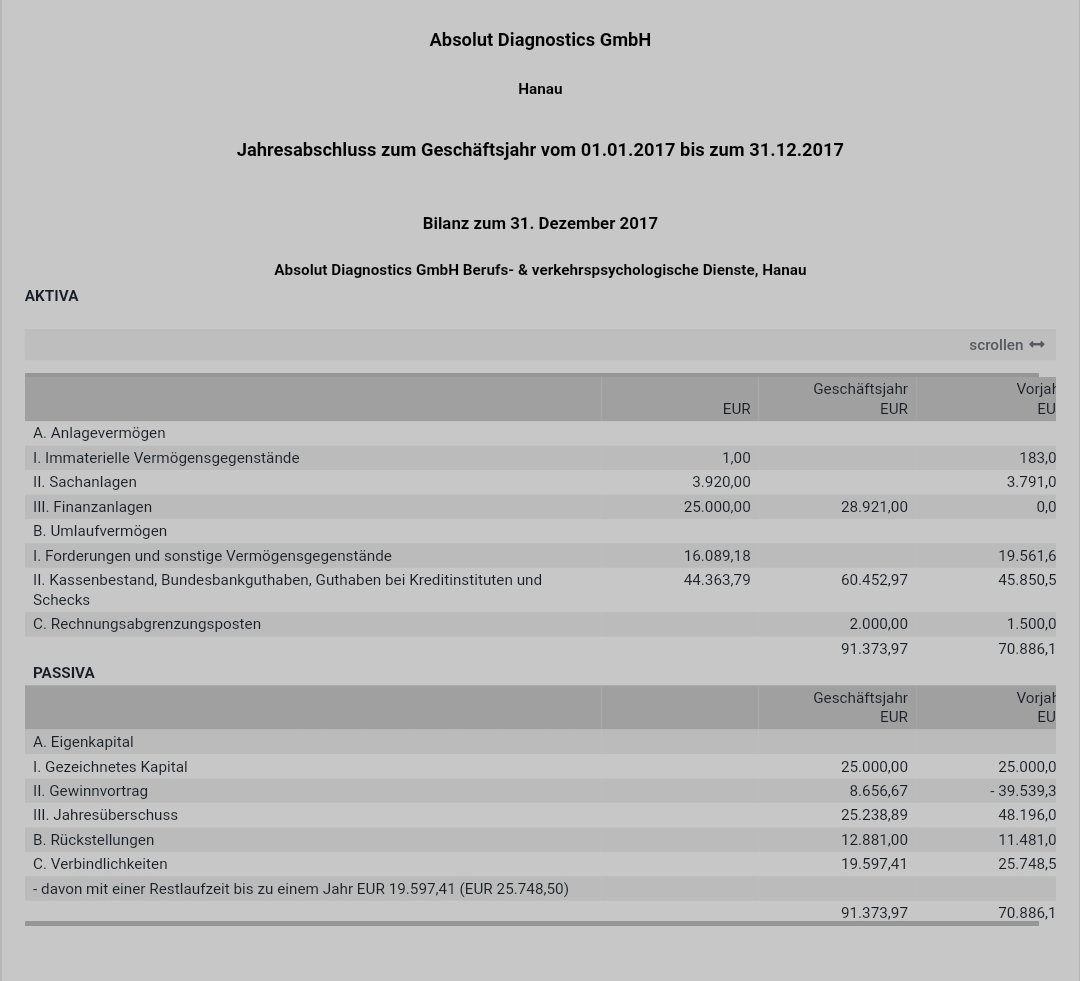Click the value 60.452,97 in Kassenbestand row

(x=874, y=580)
